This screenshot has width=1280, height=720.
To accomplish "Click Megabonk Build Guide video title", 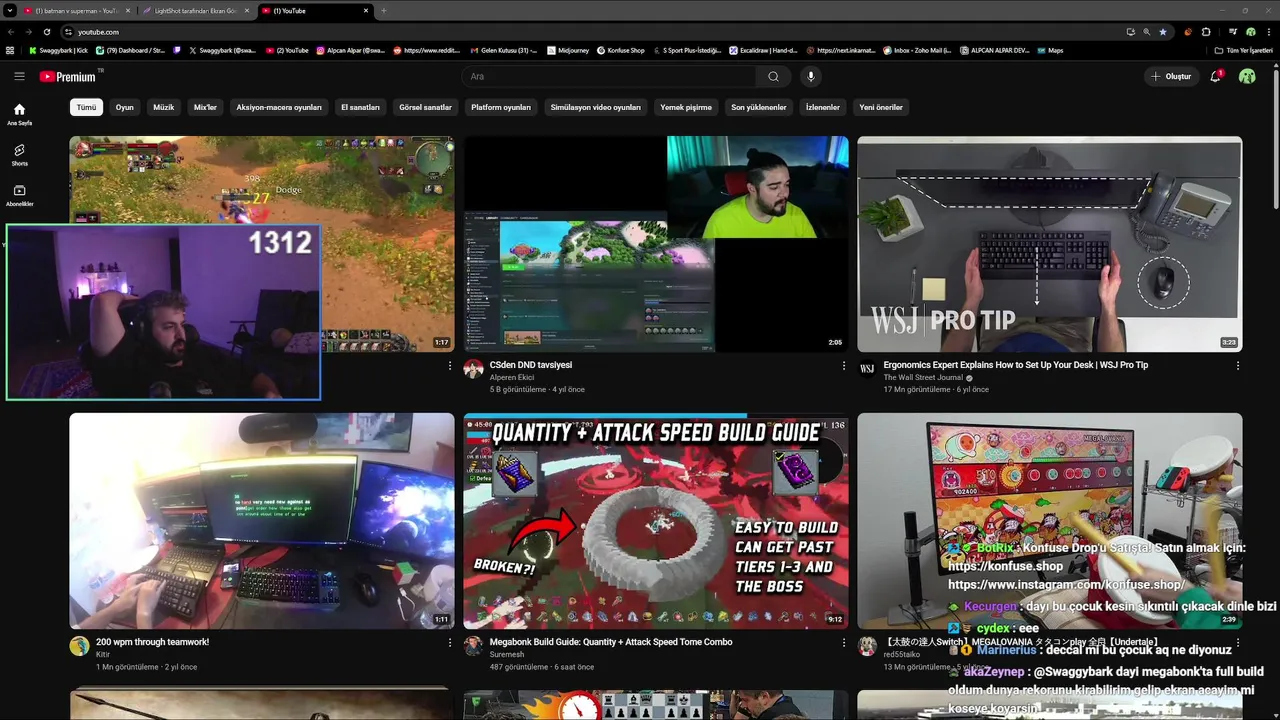I will pos(611,642).
